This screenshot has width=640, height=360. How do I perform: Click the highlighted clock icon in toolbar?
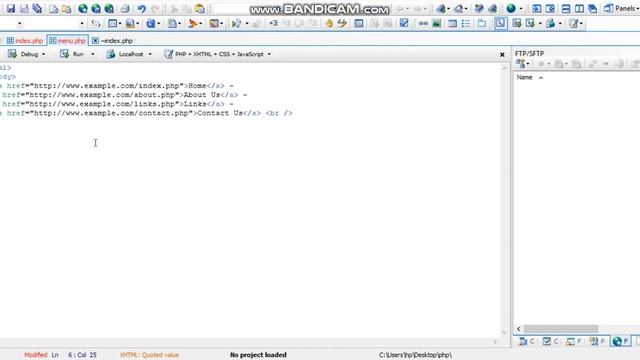point(500,24)
